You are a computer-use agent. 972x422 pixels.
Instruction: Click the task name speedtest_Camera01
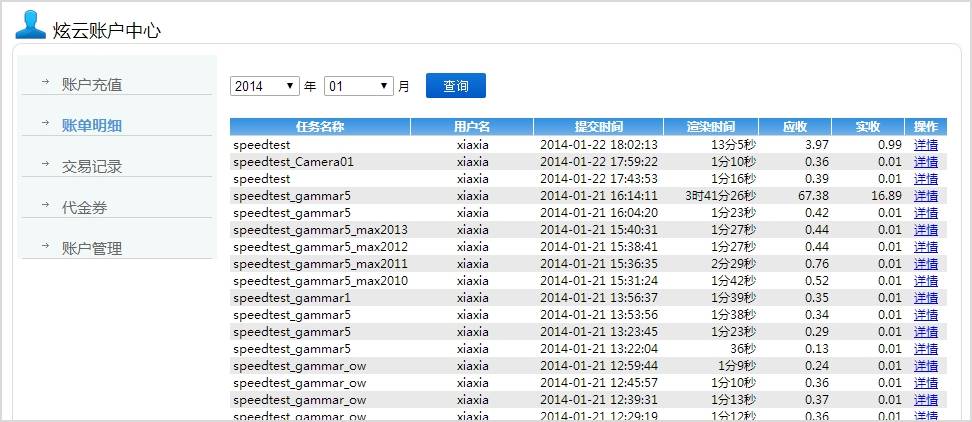pyautogui.click(x=293, y=162)
